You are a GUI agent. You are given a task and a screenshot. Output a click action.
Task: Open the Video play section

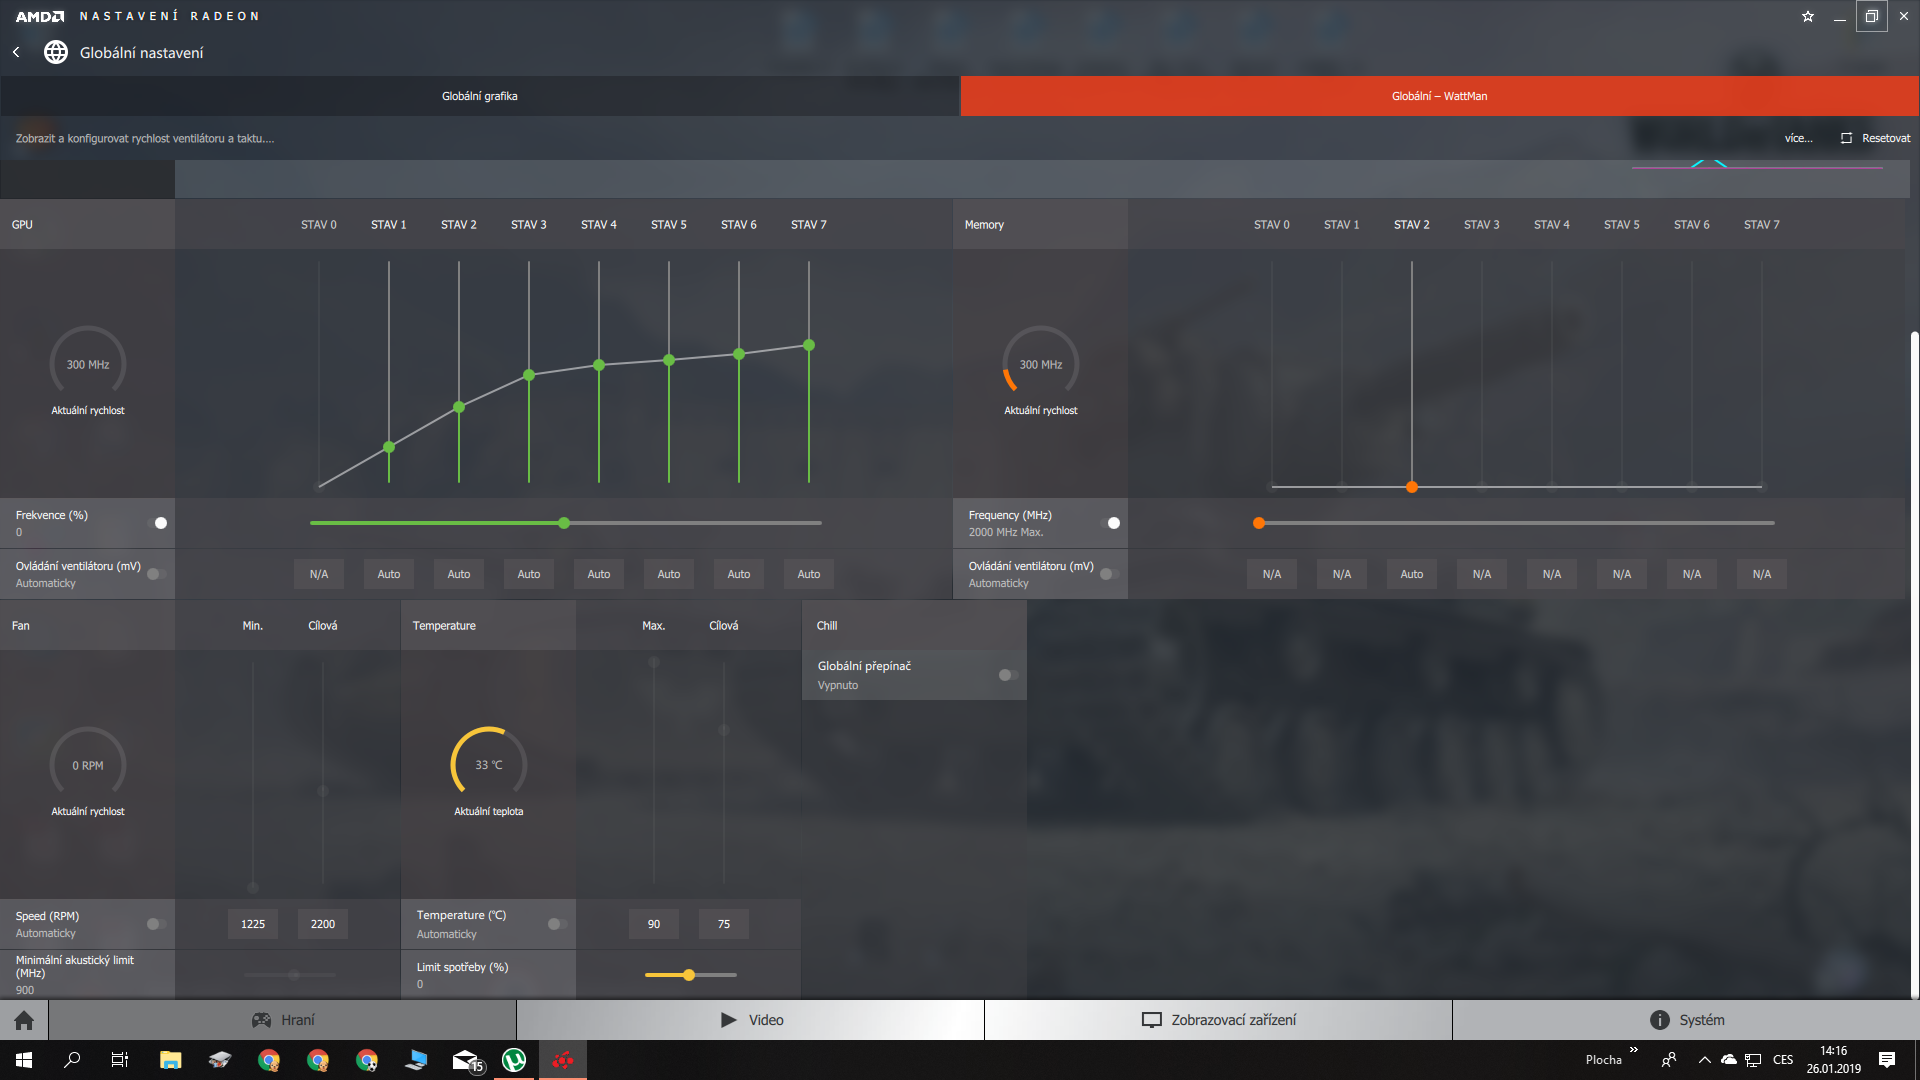tap(751, 1020)
